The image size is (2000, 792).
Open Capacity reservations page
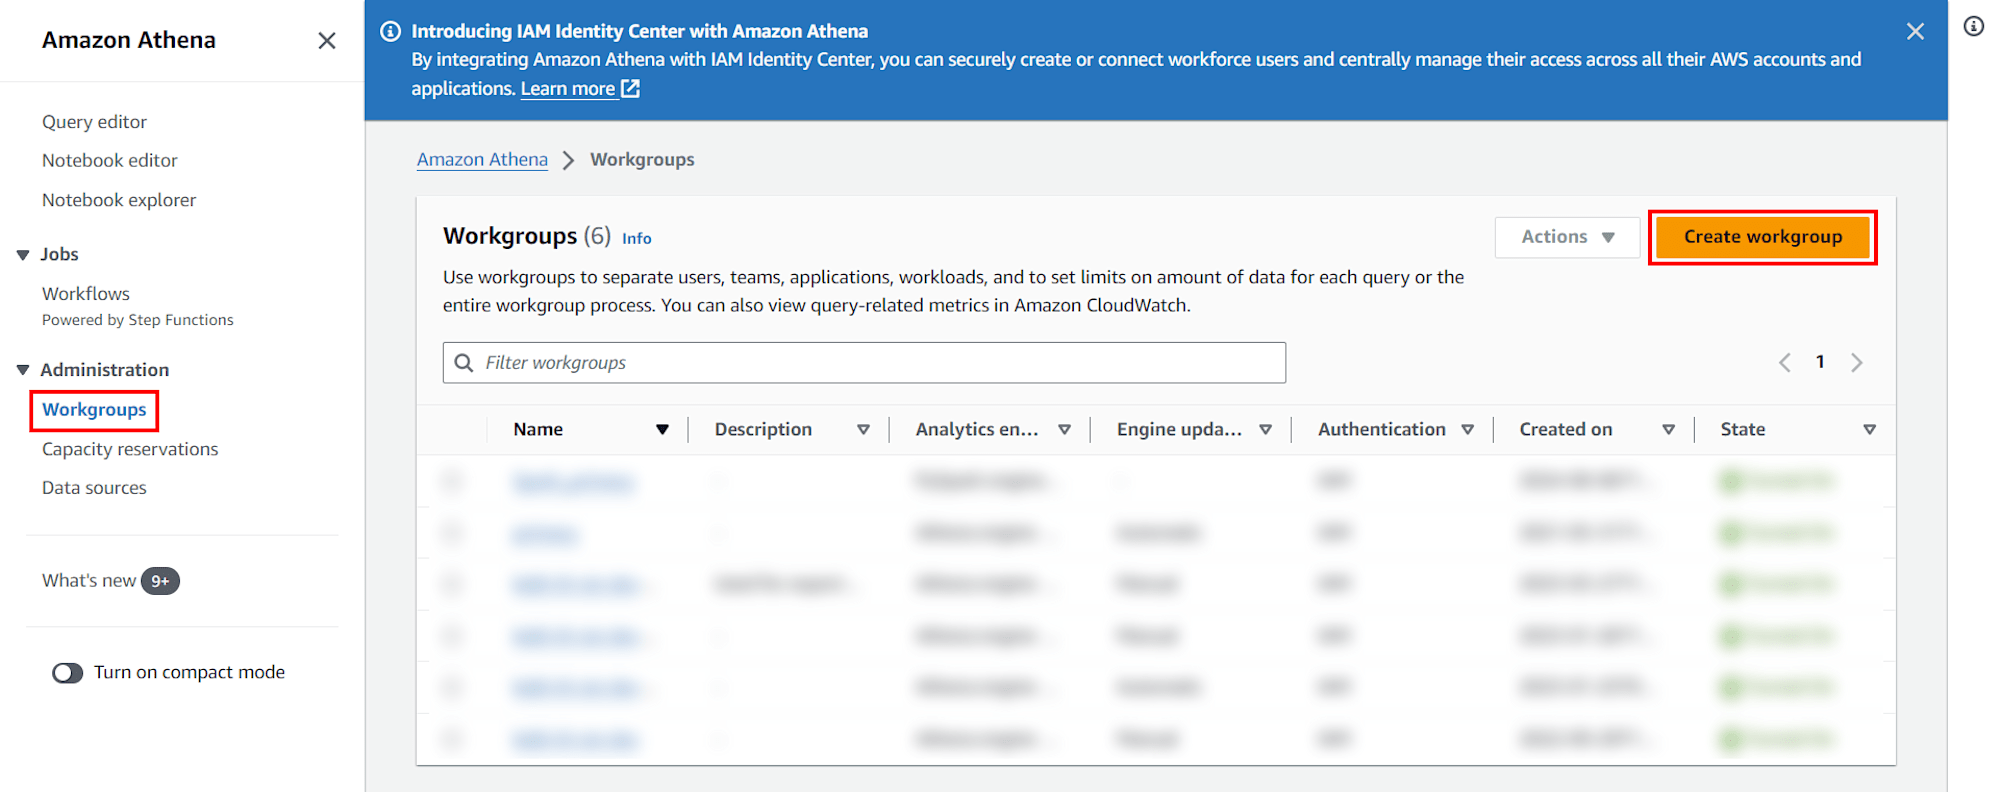[130, 450]
